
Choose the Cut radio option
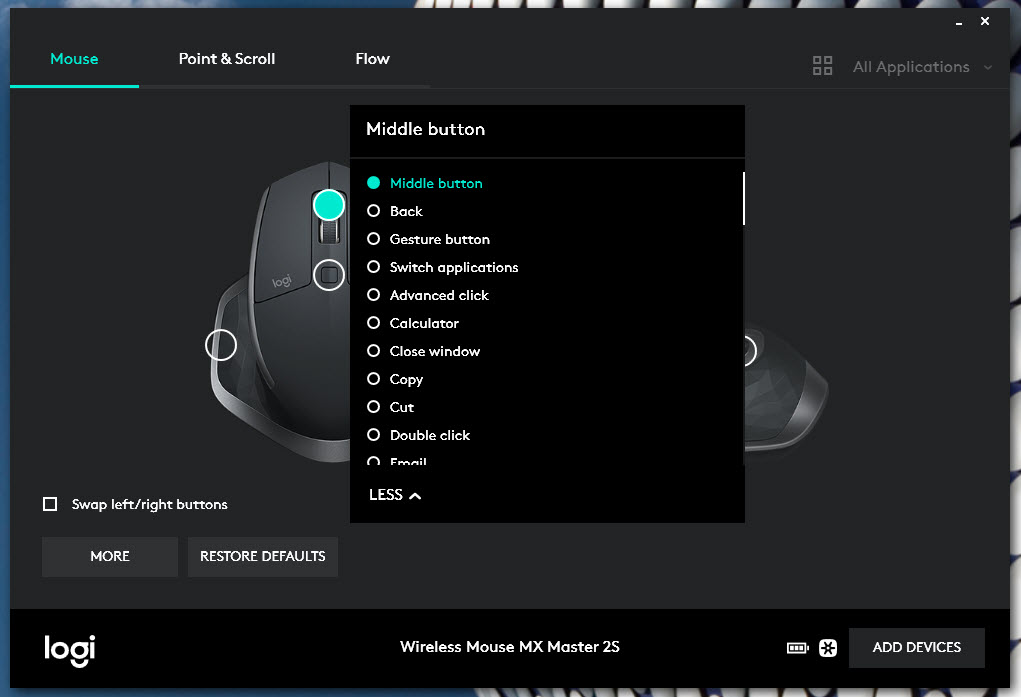coord(373,407)
